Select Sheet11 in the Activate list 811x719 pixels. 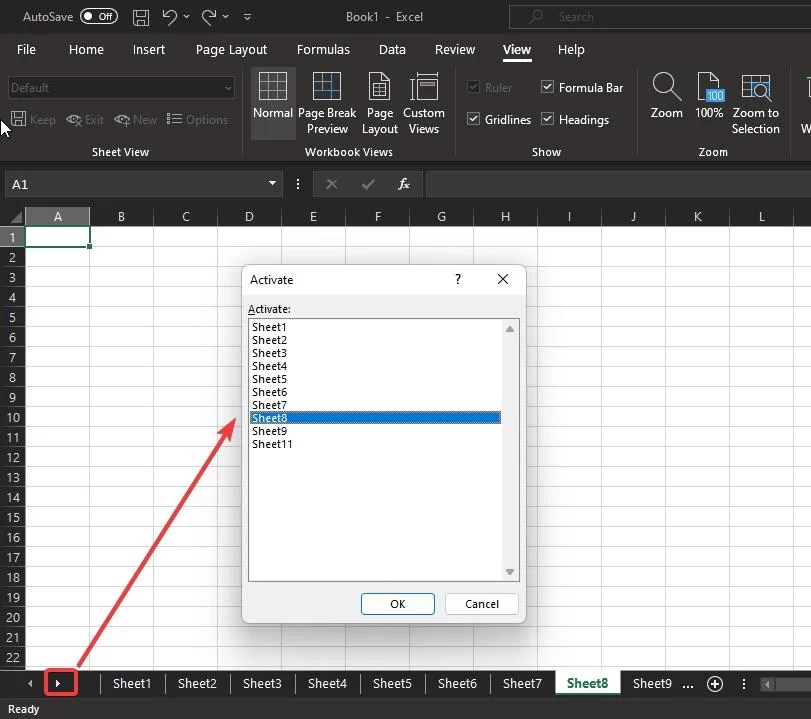coord(375,444)
